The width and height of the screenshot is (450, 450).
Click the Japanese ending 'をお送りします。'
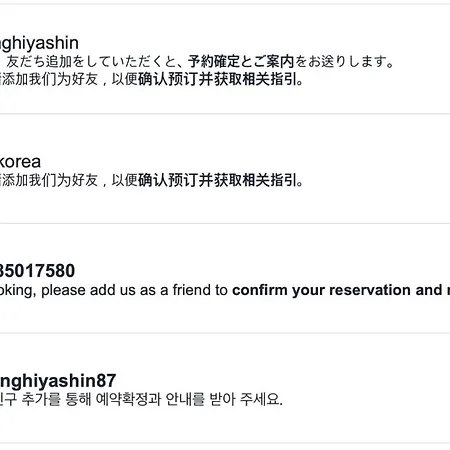[344, 62]
